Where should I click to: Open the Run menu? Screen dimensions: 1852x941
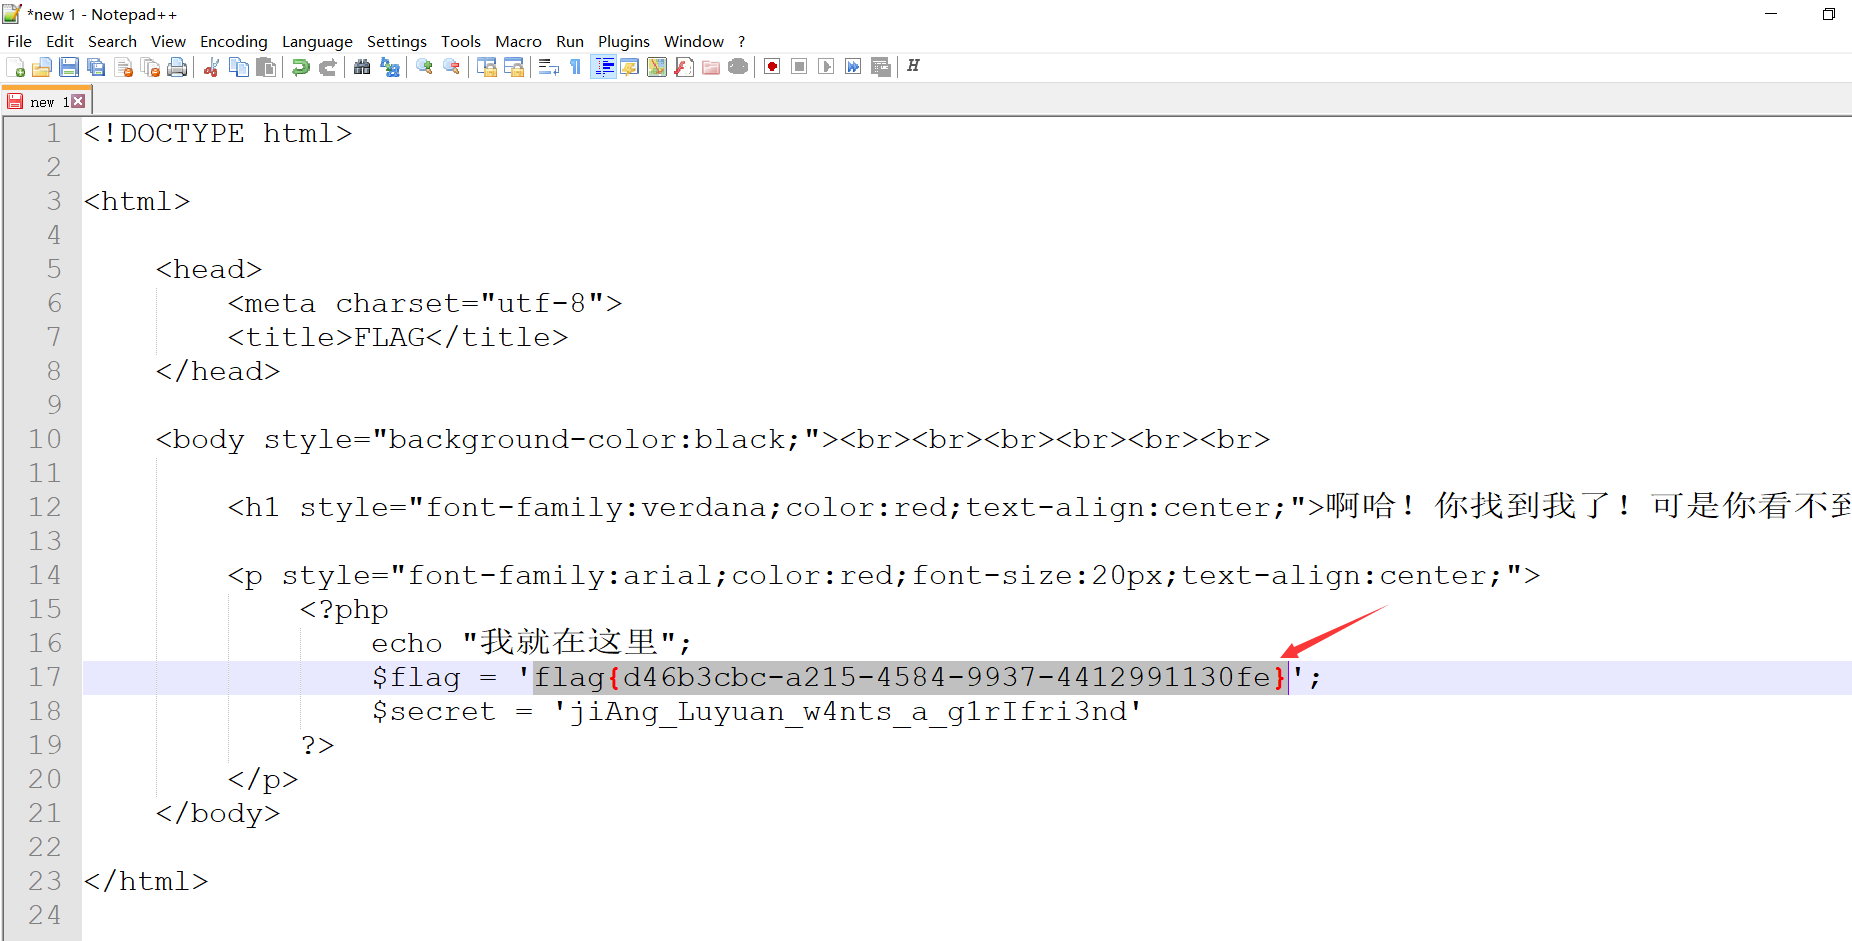pyautogui.click(x=570, y=41)
